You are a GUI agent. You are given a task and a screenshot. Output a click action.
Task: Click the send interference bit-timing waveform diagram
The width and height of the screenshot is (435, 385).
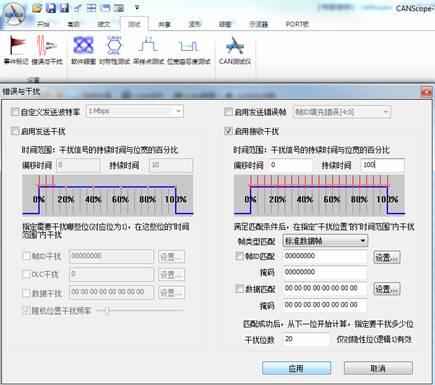coord(108,195)
